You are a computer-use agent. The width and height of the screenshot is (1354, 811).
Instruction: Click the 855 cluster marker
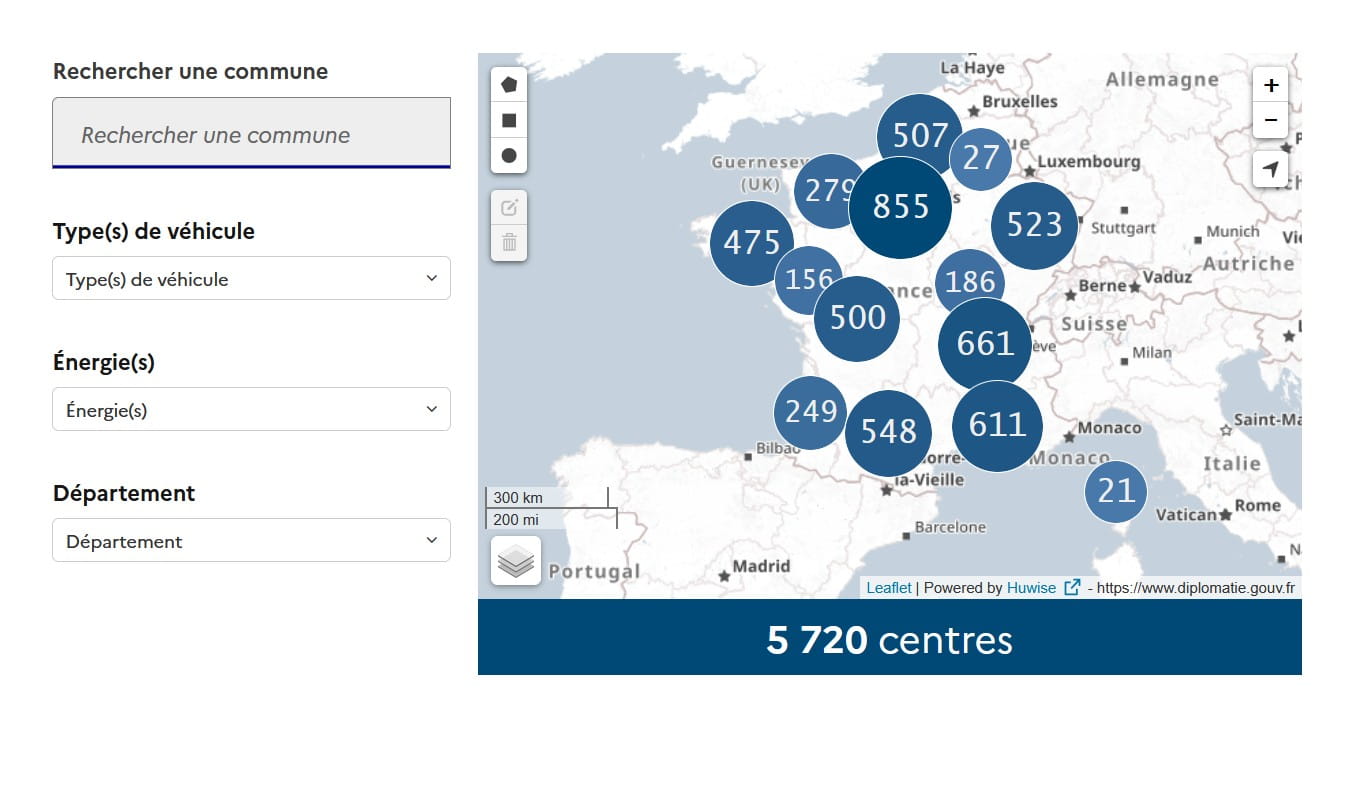[x=900, y=207]
